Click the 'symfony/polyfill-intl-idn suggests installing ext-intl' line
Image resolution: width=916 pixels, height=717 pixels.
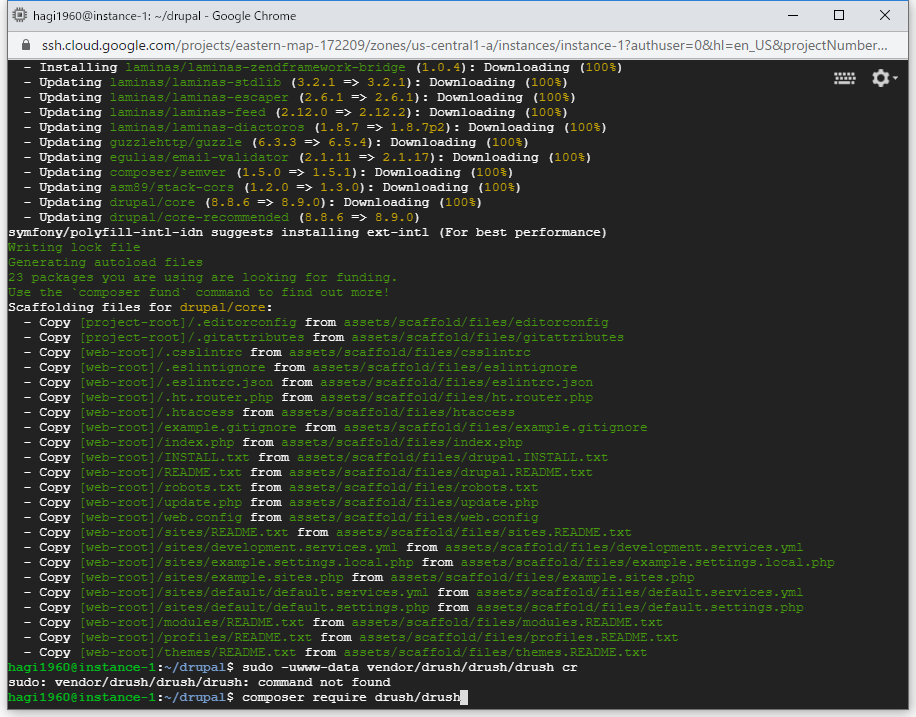click(308, 233)
